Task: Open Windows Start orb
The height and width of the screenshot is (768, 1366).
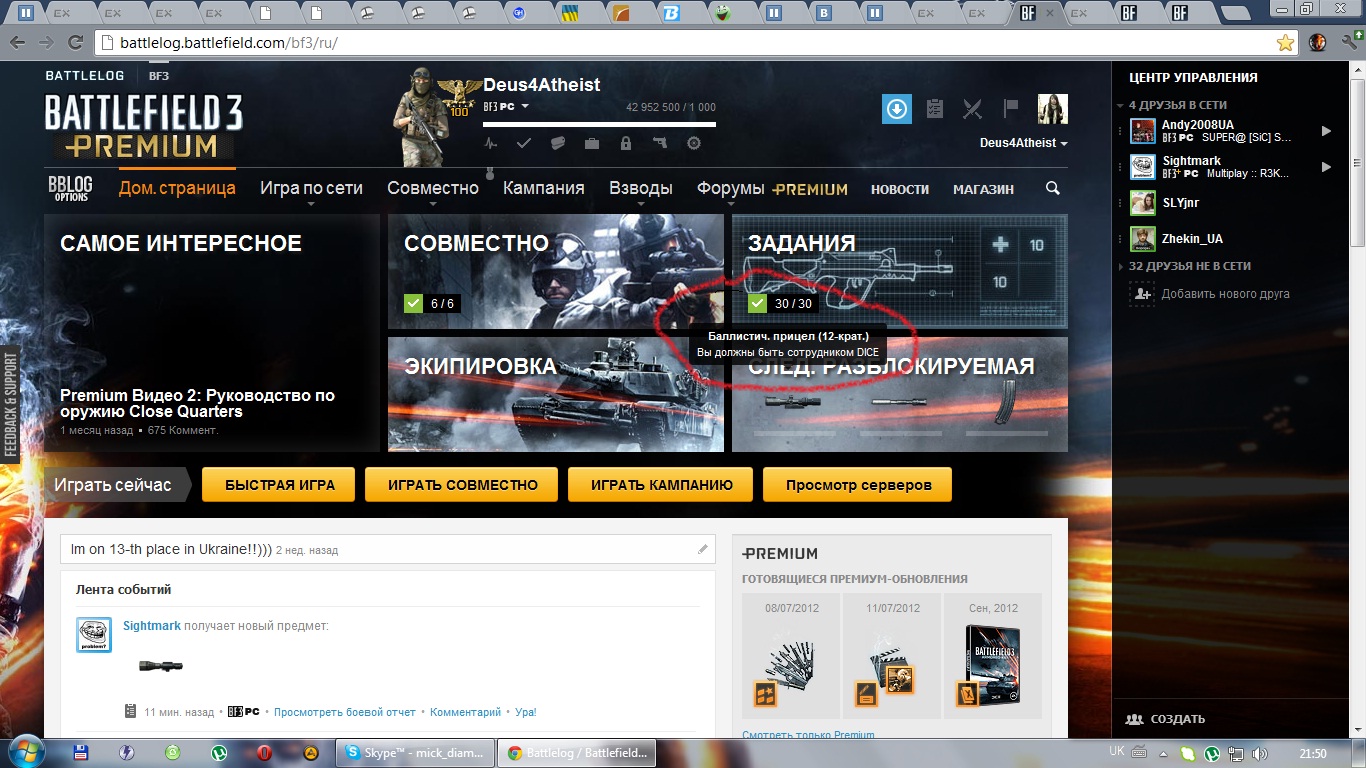Action: click(25, 752)
